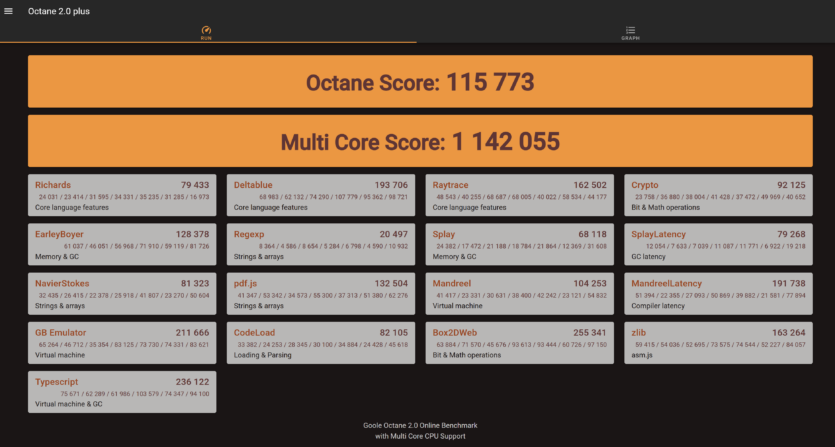Screen dimensions: 835x447
Task: Click 'GC latency' under SplayLatency
Action: [x=648, y=257]
